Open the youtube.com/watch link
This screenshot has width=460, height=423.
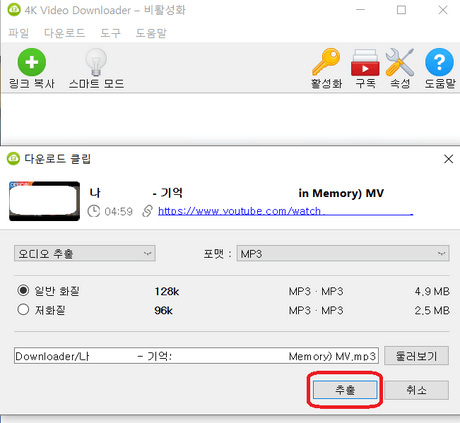[285, 211]
